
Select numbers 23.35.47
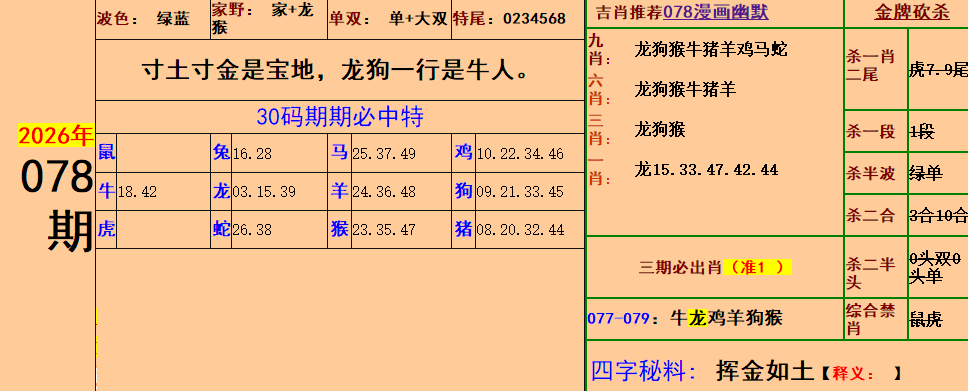coord(383,230)
